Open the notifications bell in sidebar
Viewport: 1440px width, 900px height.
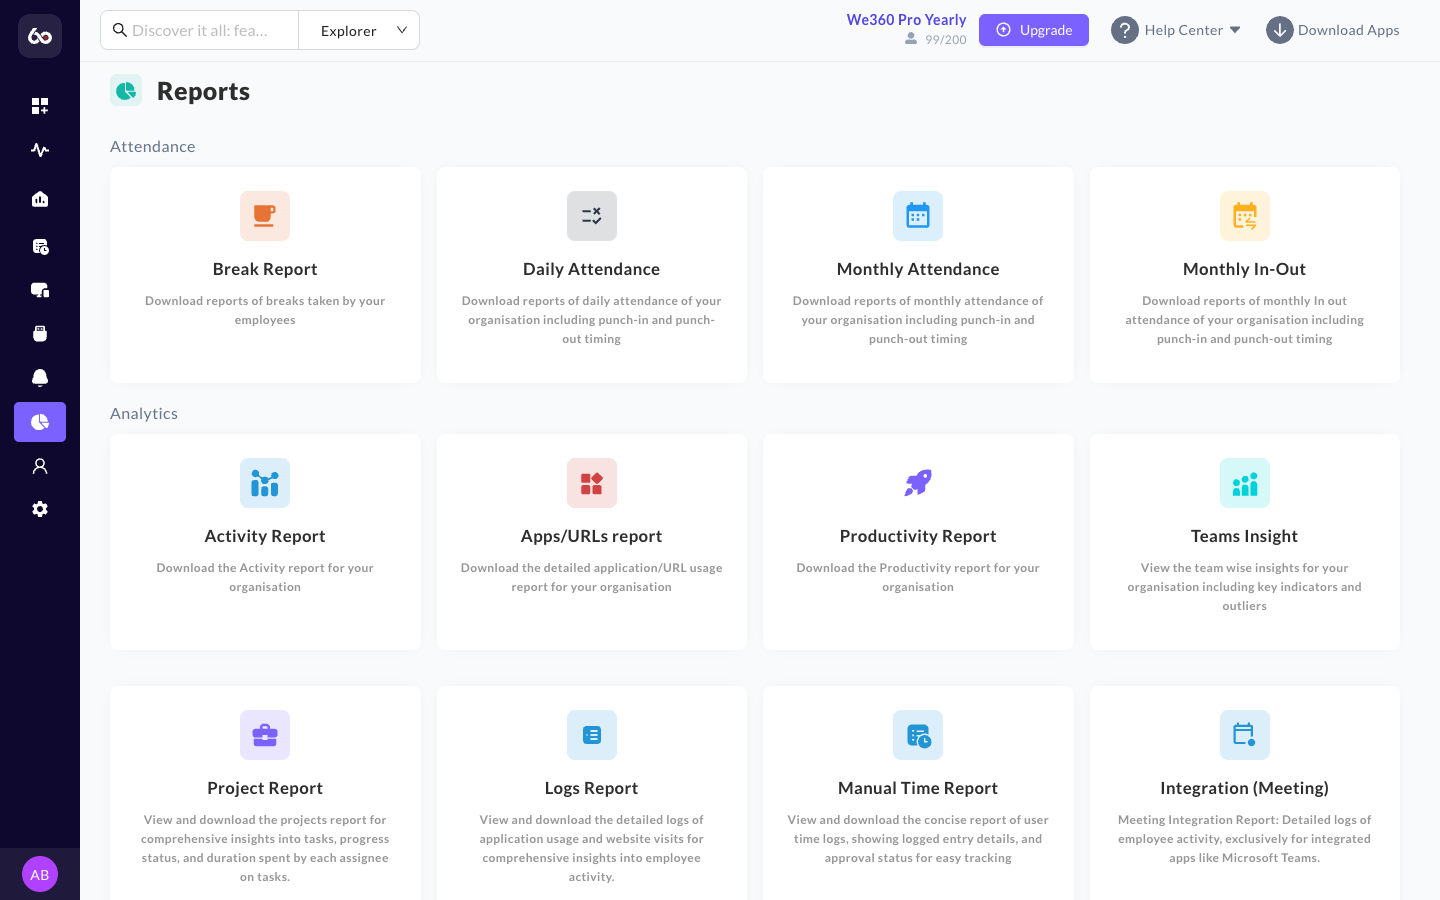pos(40,378)
